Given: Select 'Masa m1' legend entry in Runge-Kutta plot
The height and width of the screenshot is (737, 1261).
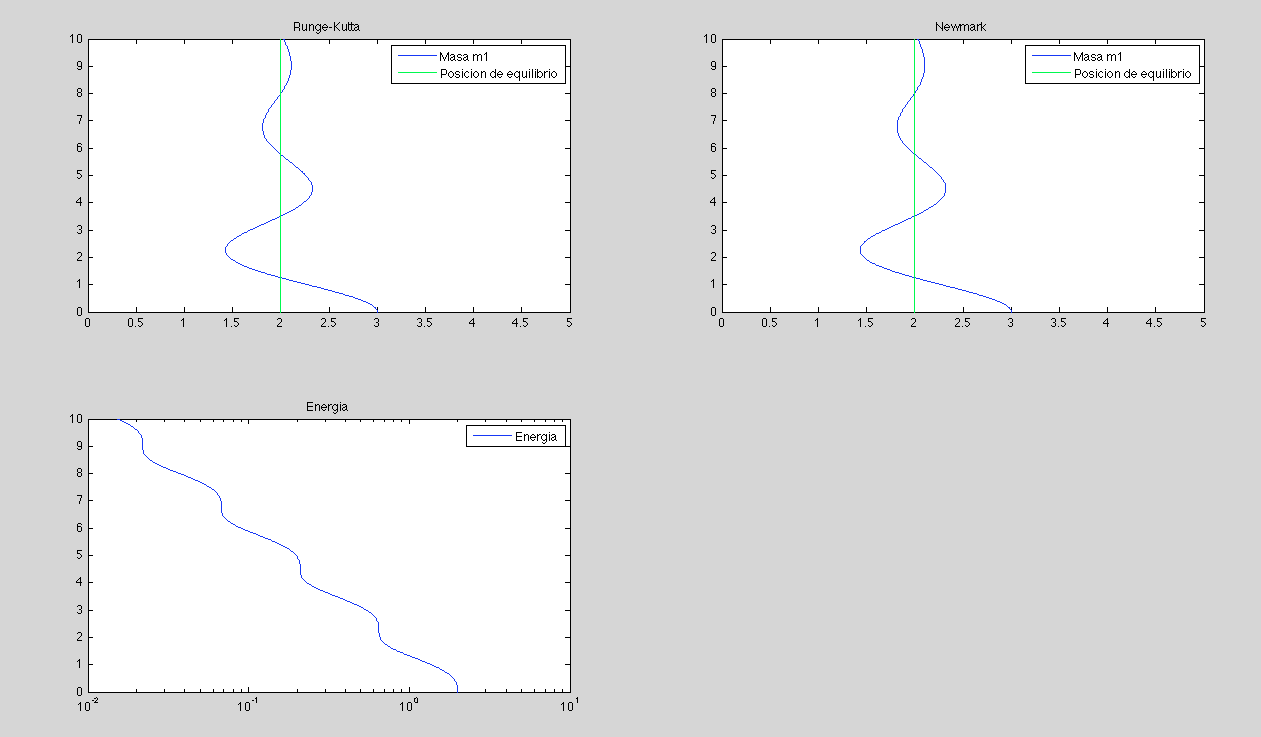Looking at the screenshot, I should coord(463,57).
